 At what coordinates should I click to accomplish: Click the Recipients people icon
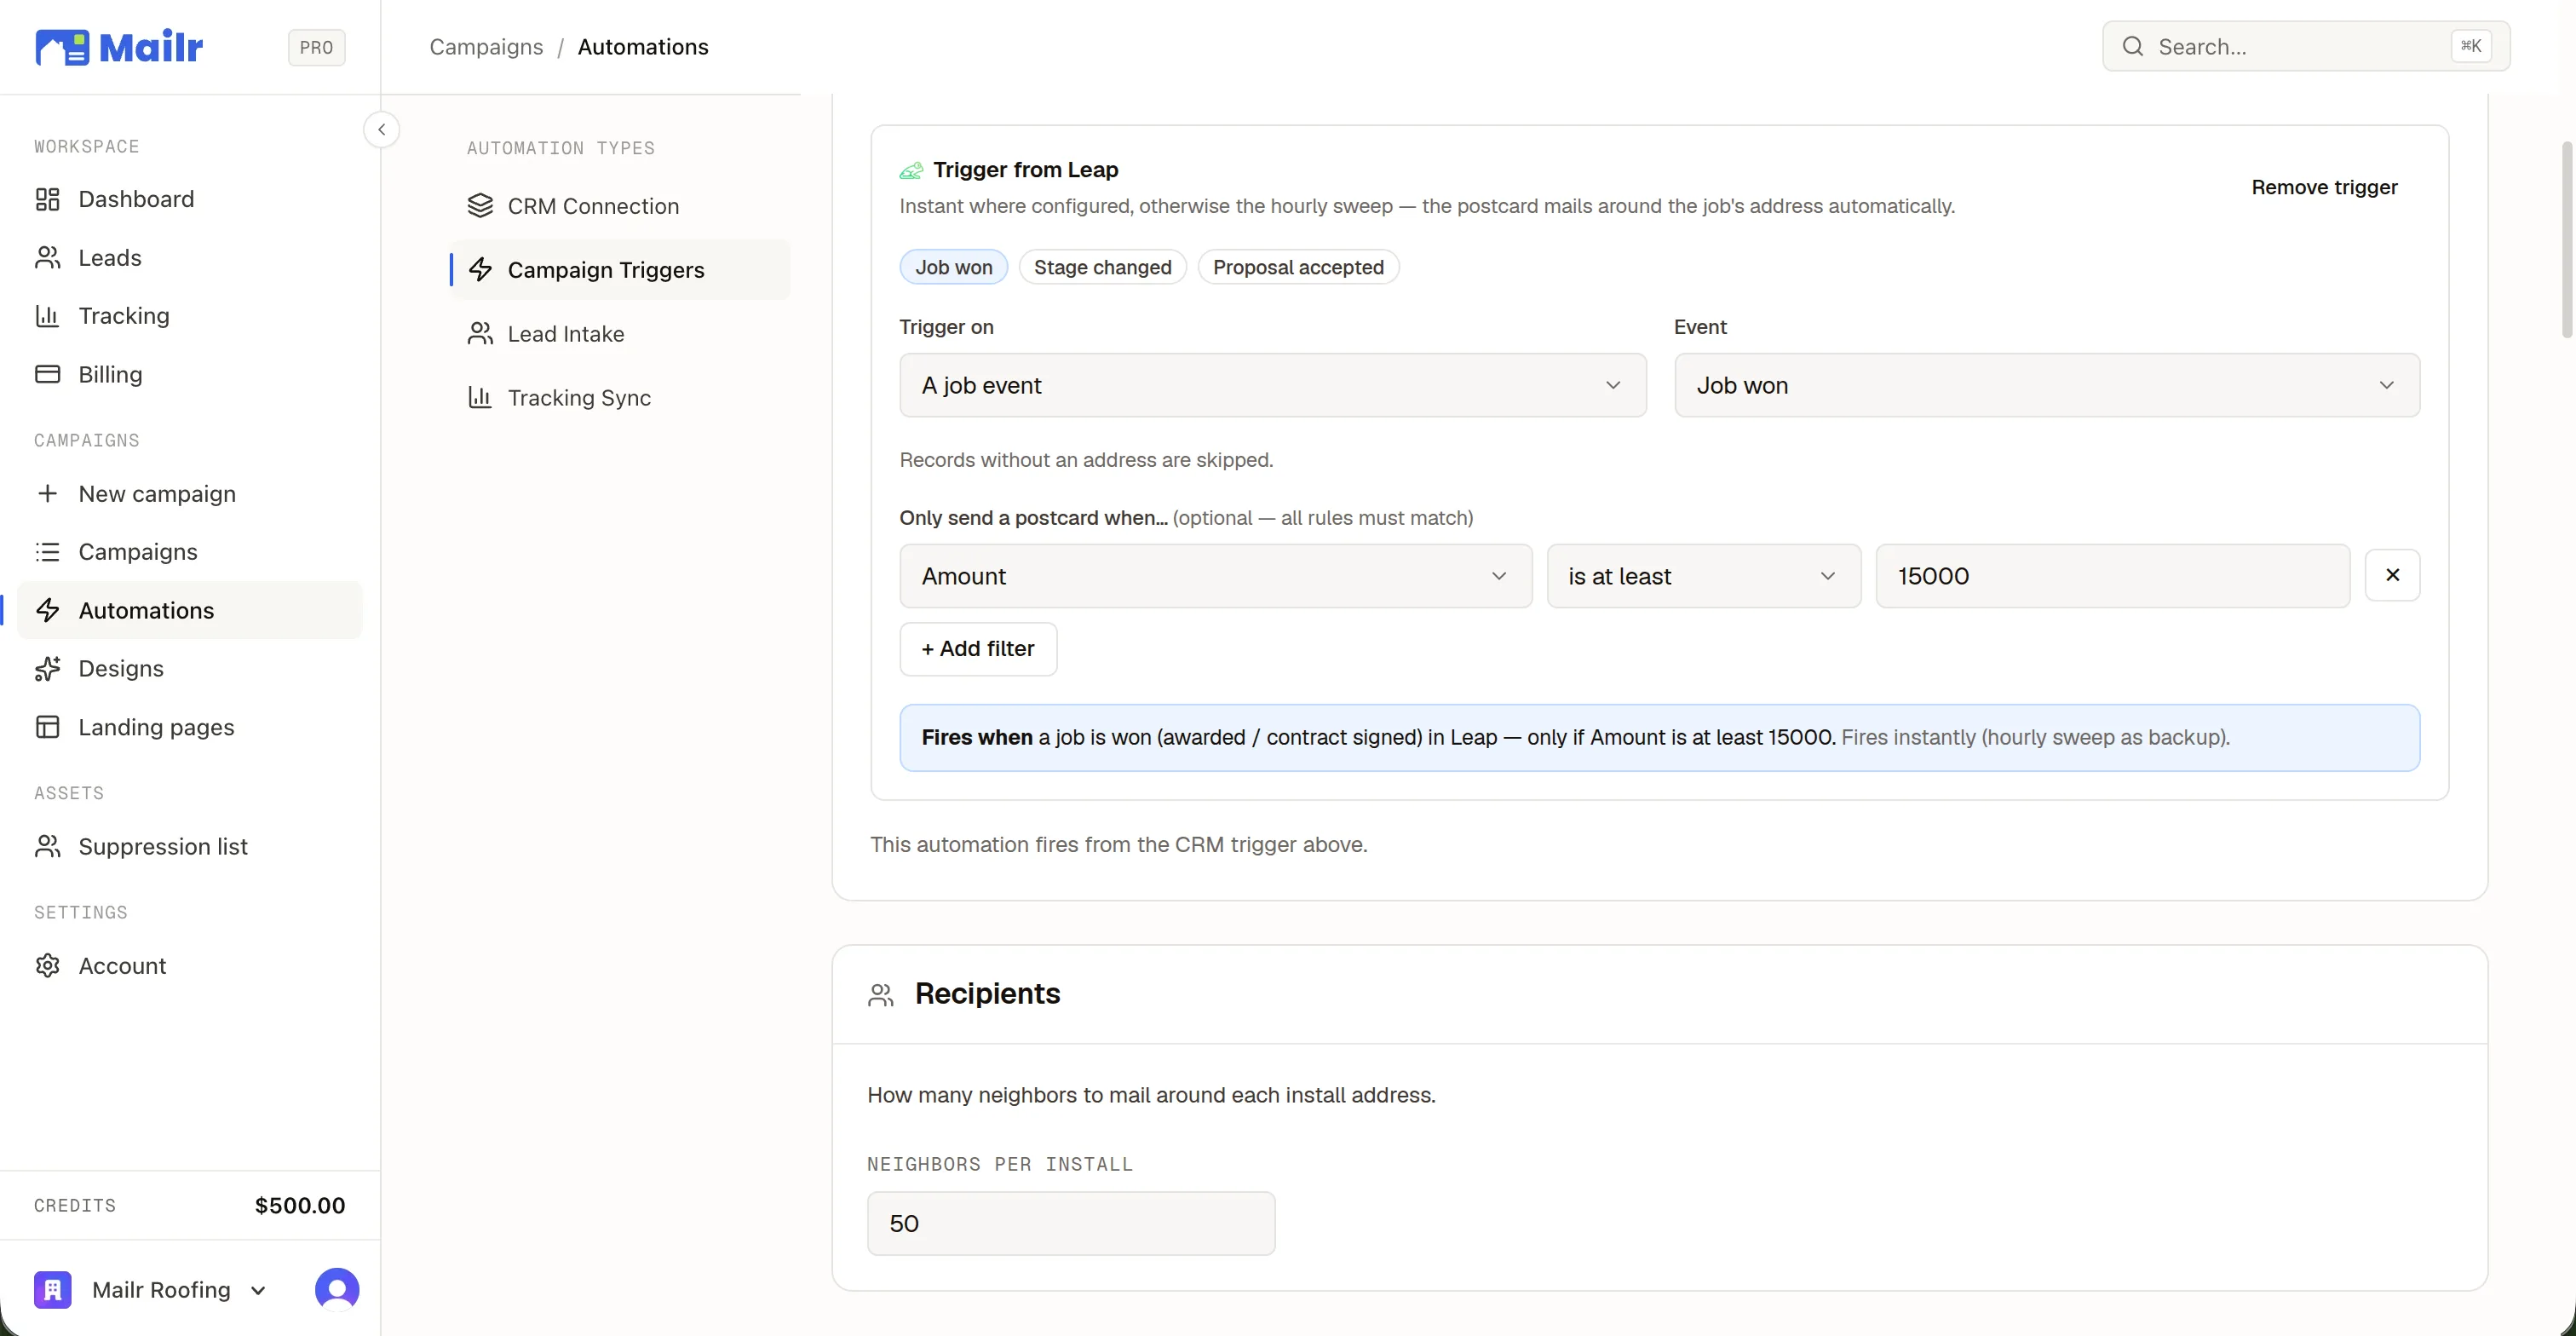coord(880,995)
